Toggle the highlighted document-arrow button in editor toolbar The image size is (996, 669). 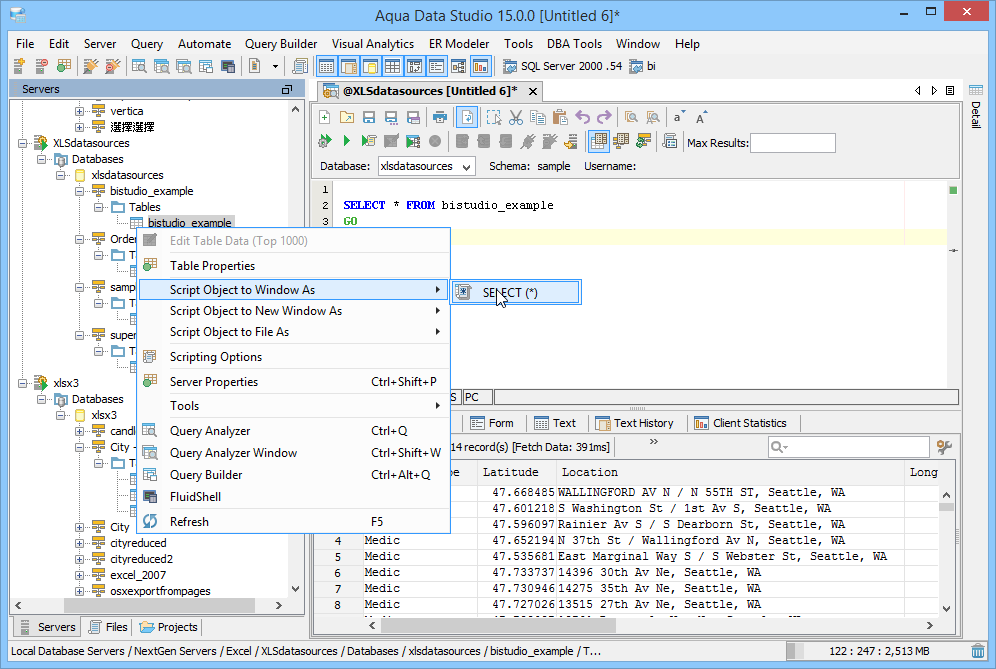click(x=467, y=117)
